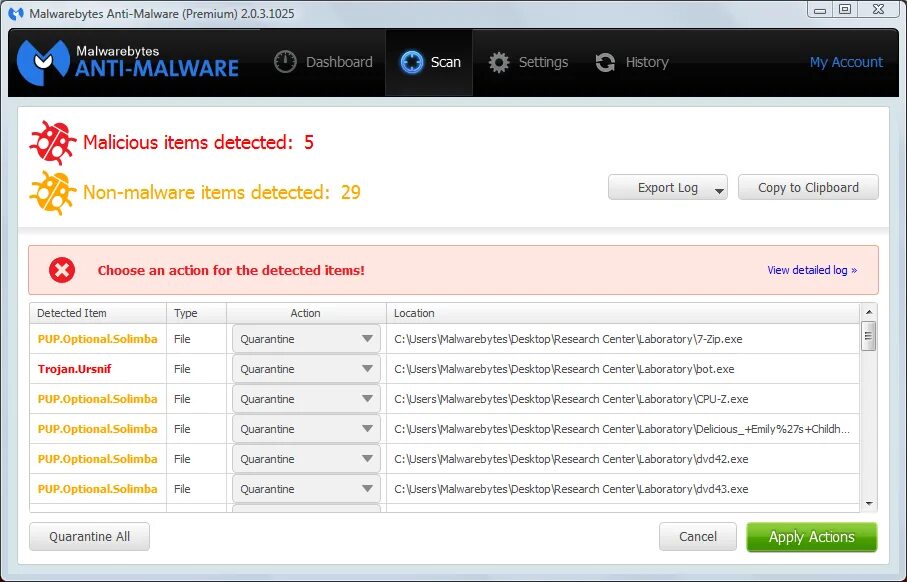Click the Settings gear icon

point(499,62)
